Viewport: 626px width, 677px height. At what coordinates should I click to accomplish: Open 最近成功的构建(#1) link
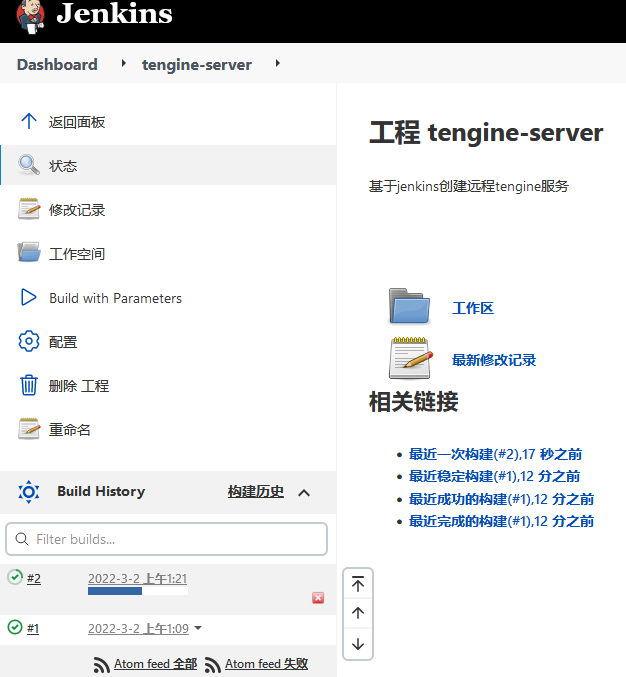[x=501, y=499]
